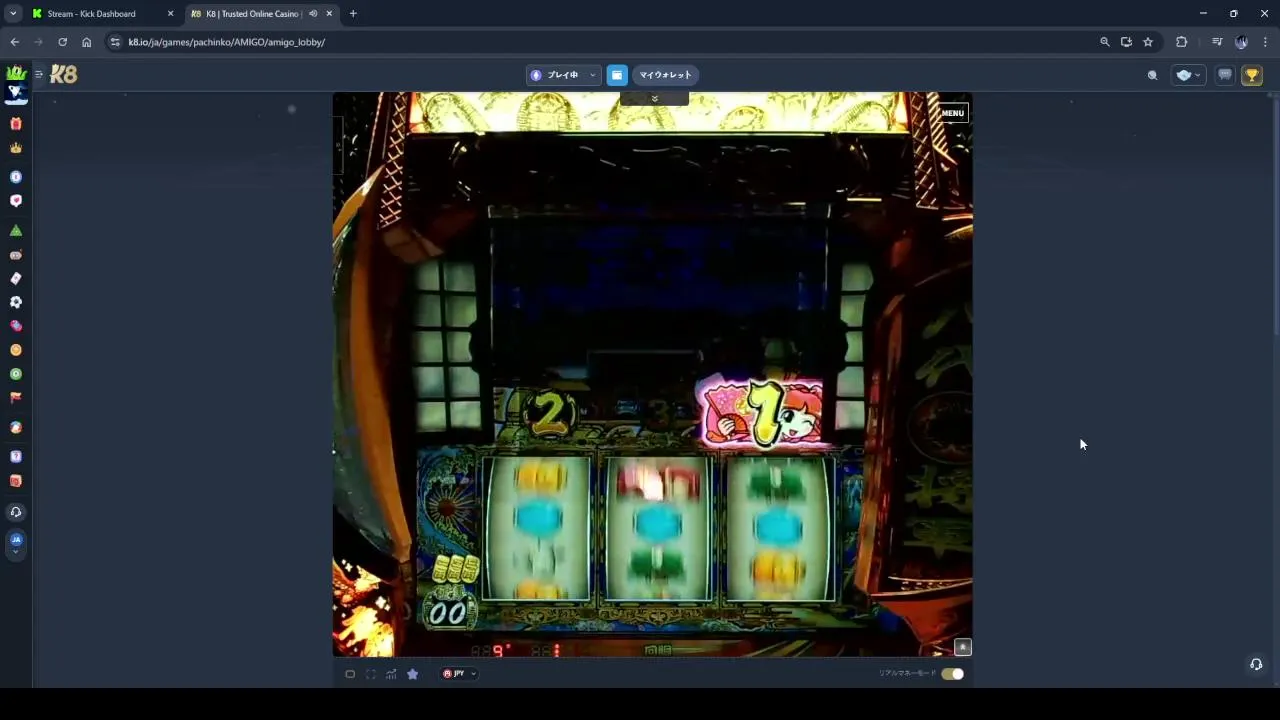The height and width of the screenshot is (720, 1280).
Task: Open game statistics chart icon
Action: tap(391, 674)
